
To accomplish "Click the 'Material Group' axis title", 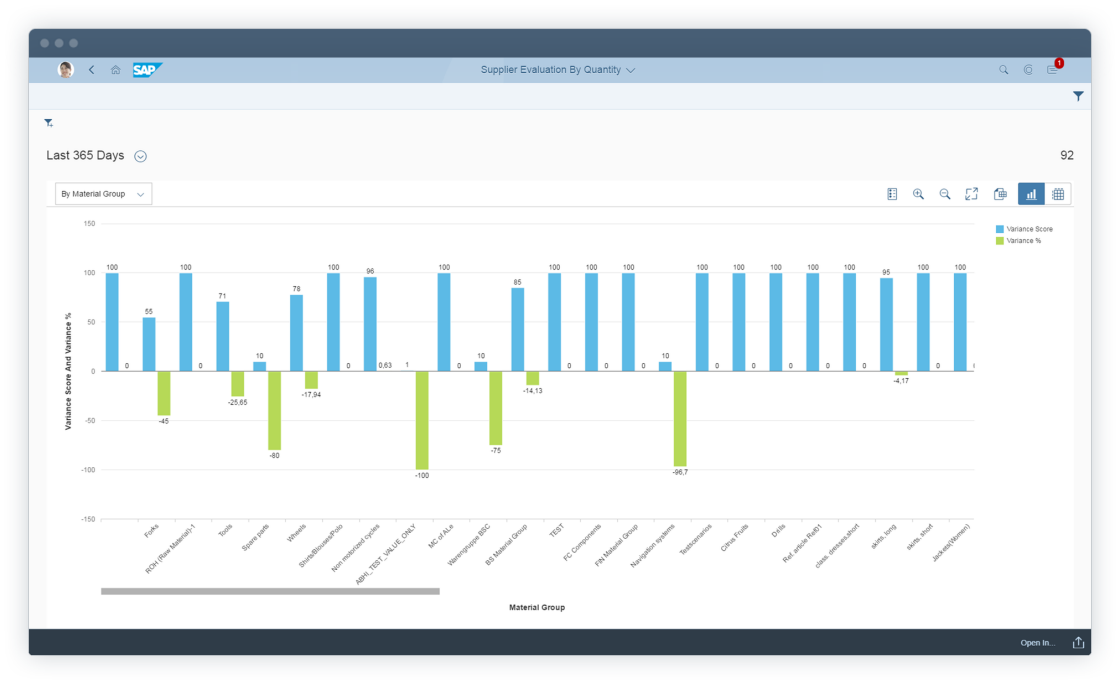I will point(537,608).
